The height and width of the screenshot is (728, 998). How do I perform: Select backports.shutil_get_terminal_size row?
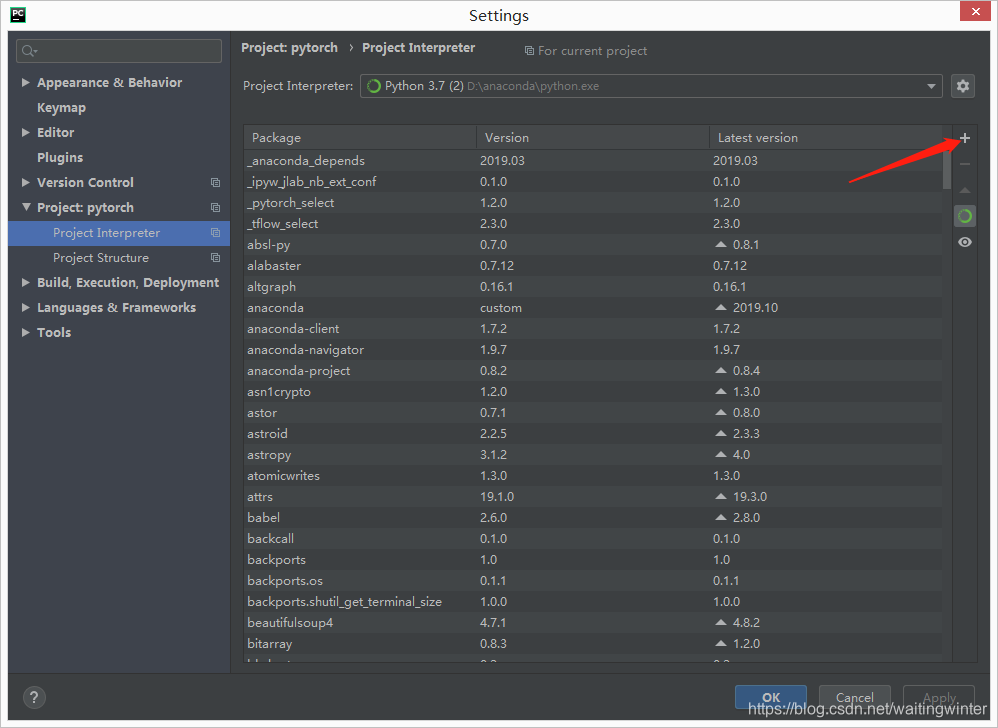pos(593,601)
